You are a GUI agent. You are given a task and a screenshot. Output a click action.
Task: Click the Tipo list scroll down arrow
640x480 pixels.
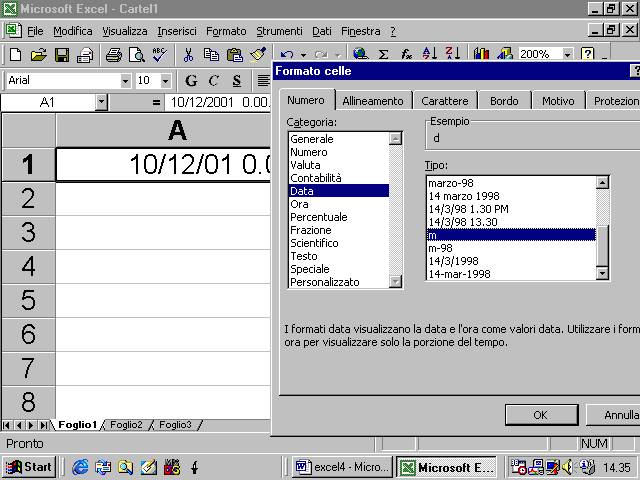602,273
